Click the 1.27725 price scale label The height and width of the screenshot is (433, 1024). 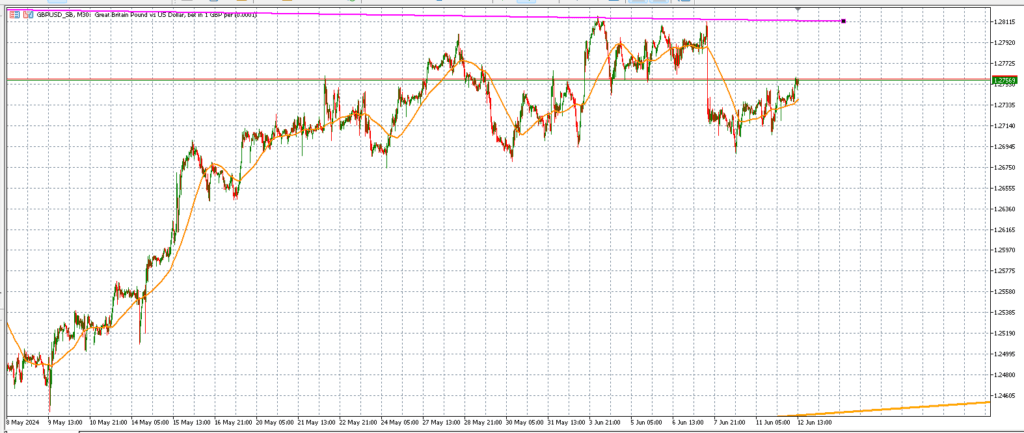(x=1004, y=63)
